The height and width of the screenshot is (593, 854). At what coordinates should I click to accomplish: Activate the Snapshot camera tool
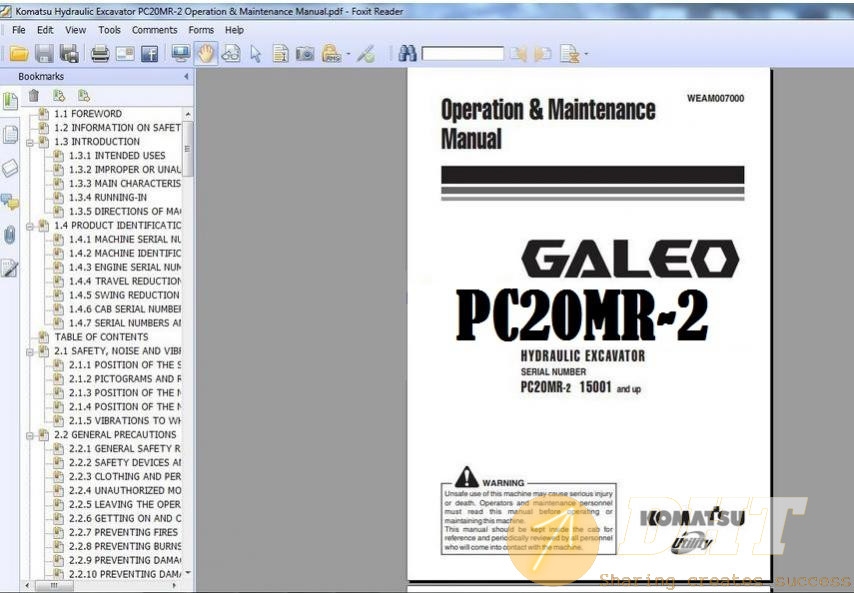click(x=305, y=53)
